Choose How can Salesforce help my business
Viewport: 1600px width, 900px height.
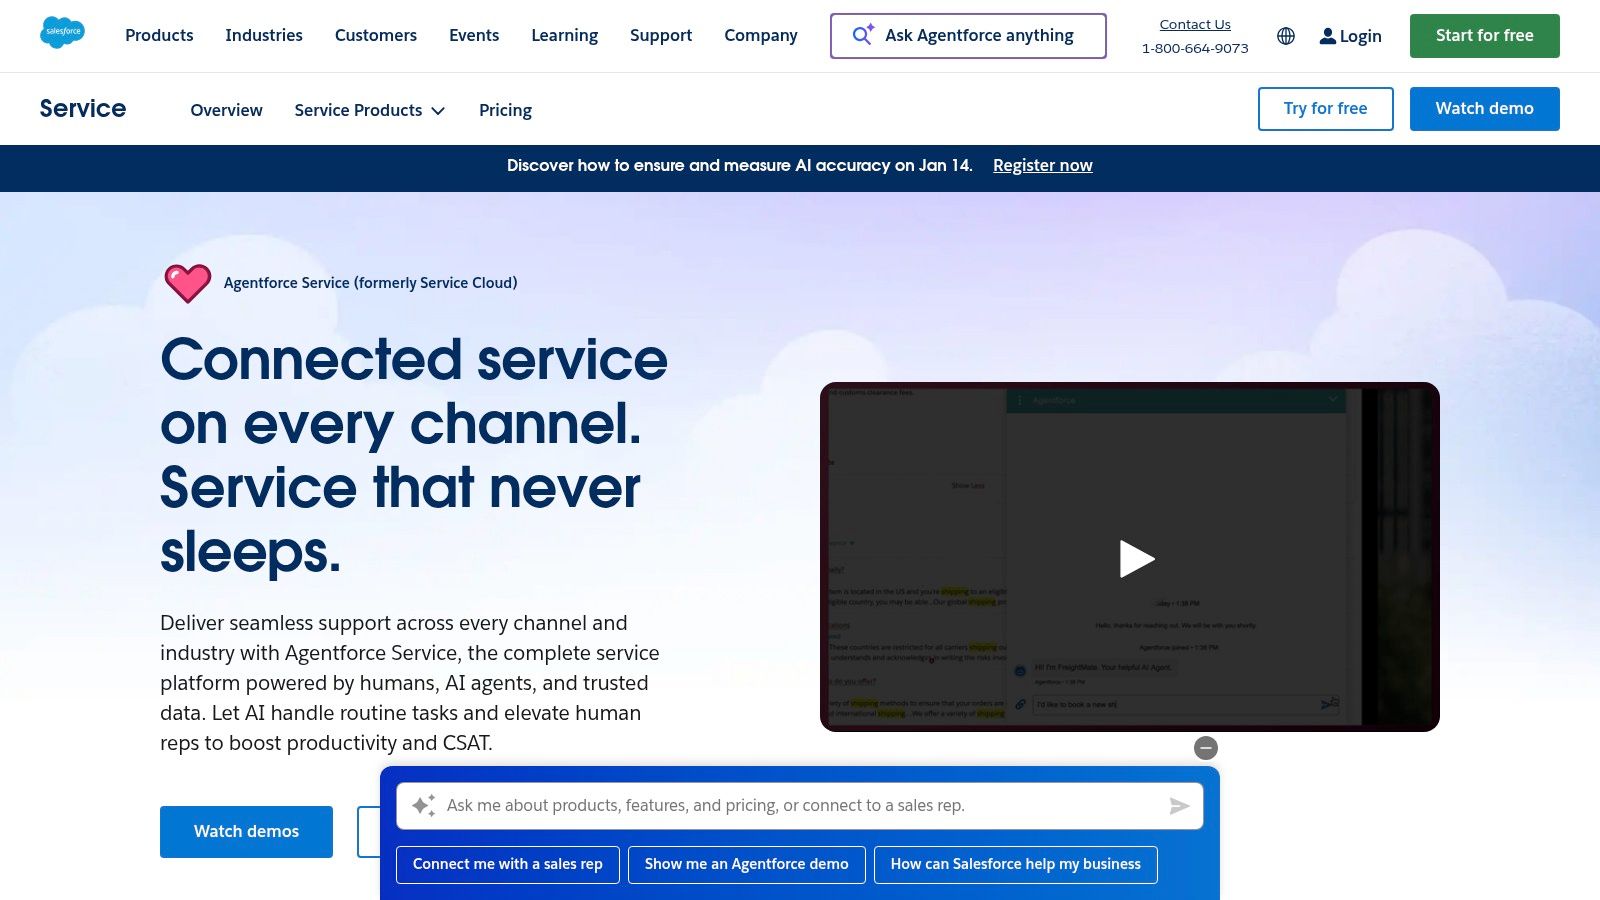click(x=1015, y=864)
